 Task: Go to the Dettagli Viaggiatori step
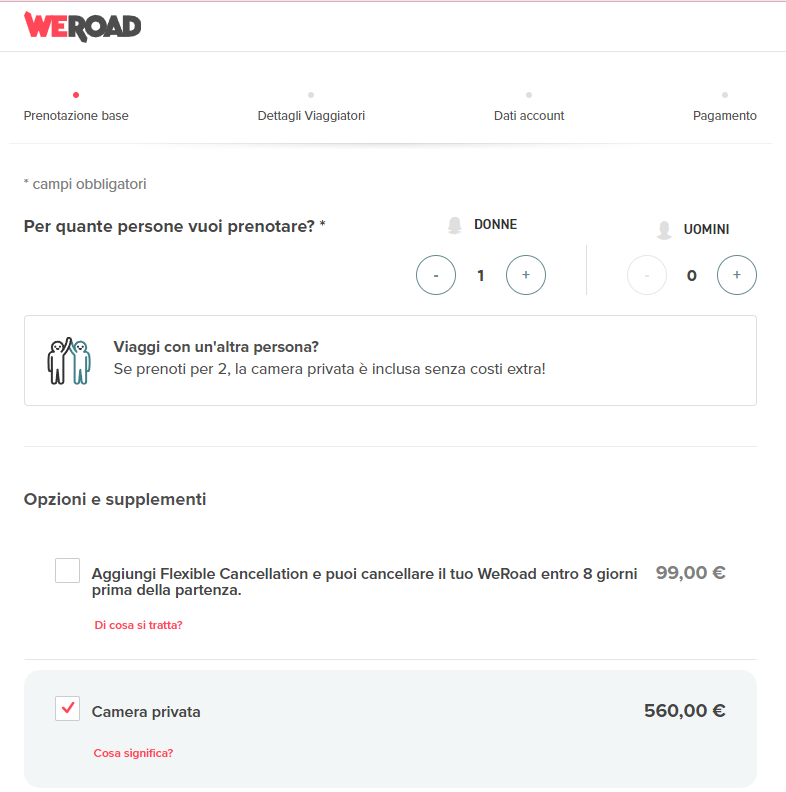coord(311,116)
